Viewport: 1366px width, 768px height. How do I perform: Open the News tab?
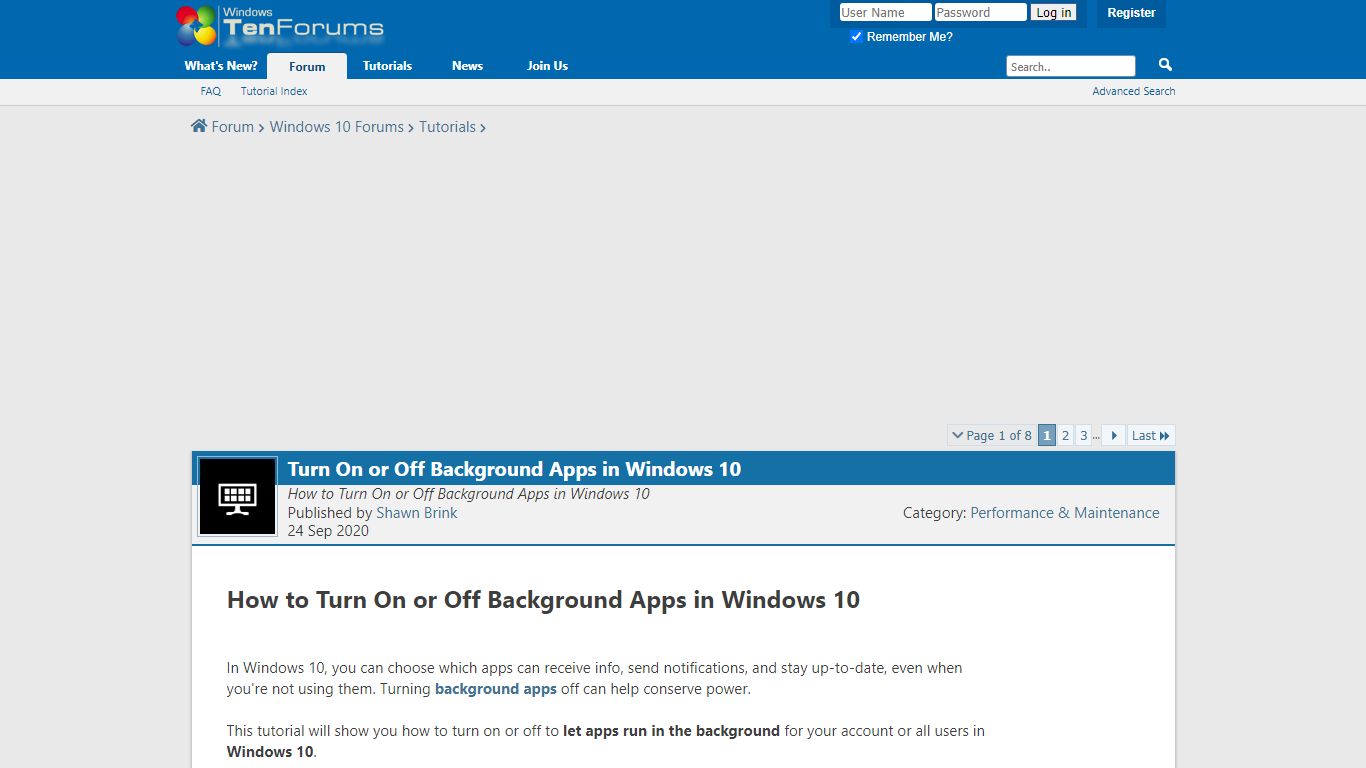[467, 66]
